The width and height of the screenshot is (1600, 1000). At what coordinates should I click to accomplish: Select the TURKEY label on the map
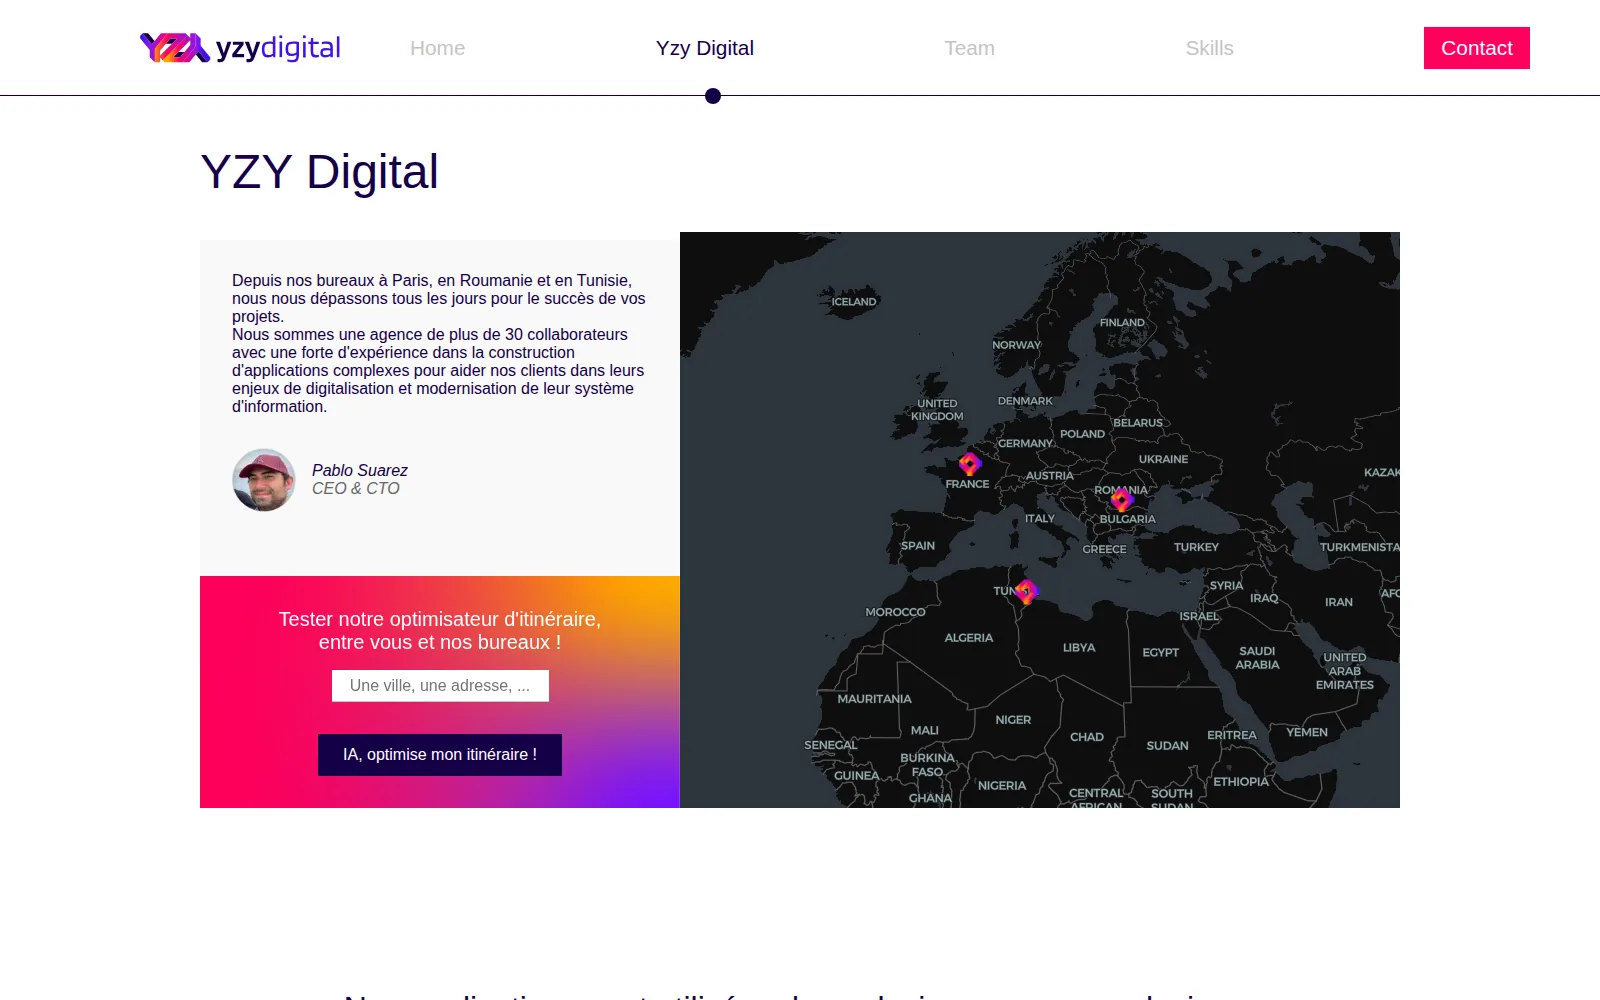1196,547
